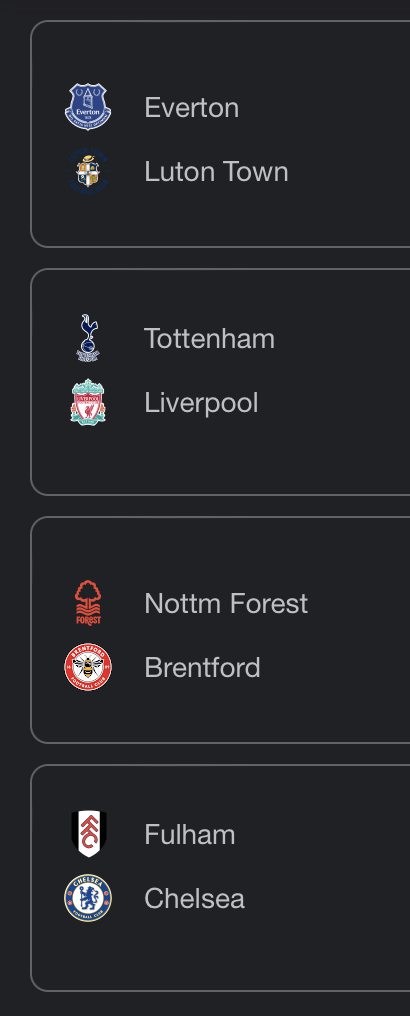
Task: Click the Chelsea lion crest
Action: pos(88,898)
